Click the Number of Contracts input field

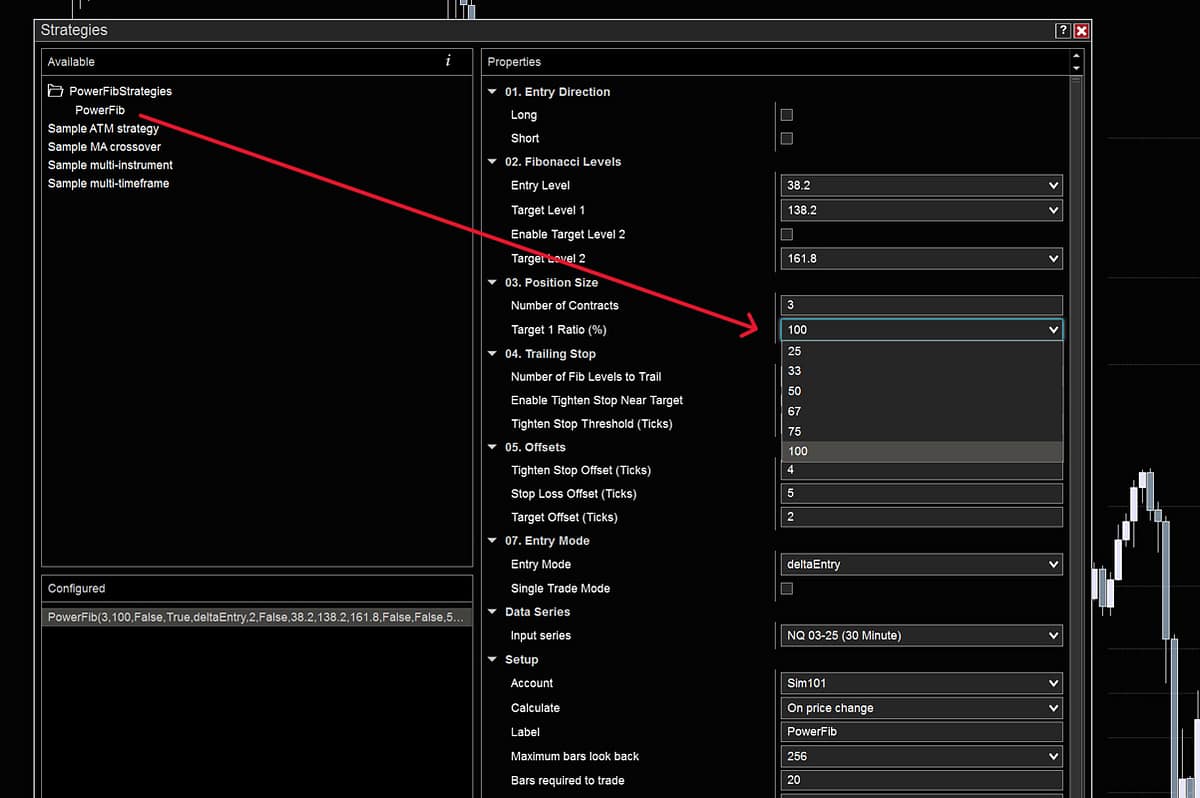tap(920, 305)
